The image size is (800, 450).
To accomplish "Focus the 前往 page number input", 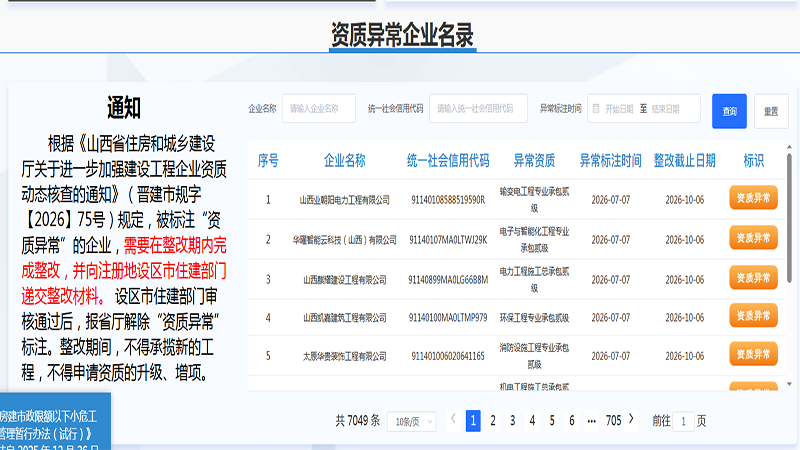I will (683, 421).
